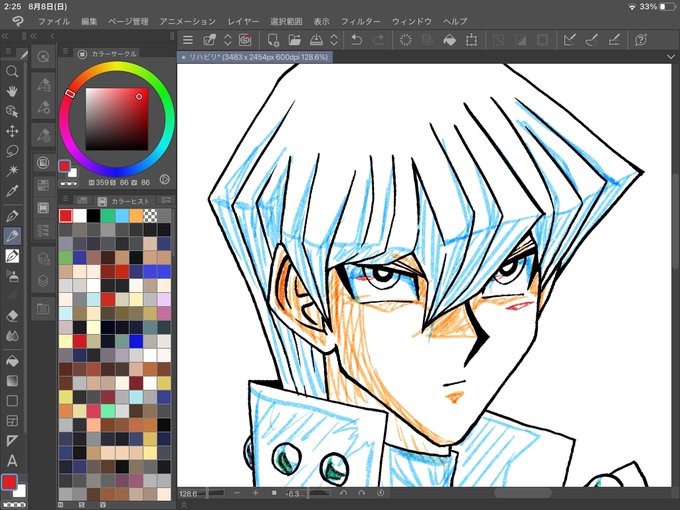The image size is (680, 510).
Task: Select the sub drawing color in color wheel panel
Action: [73, 173]
